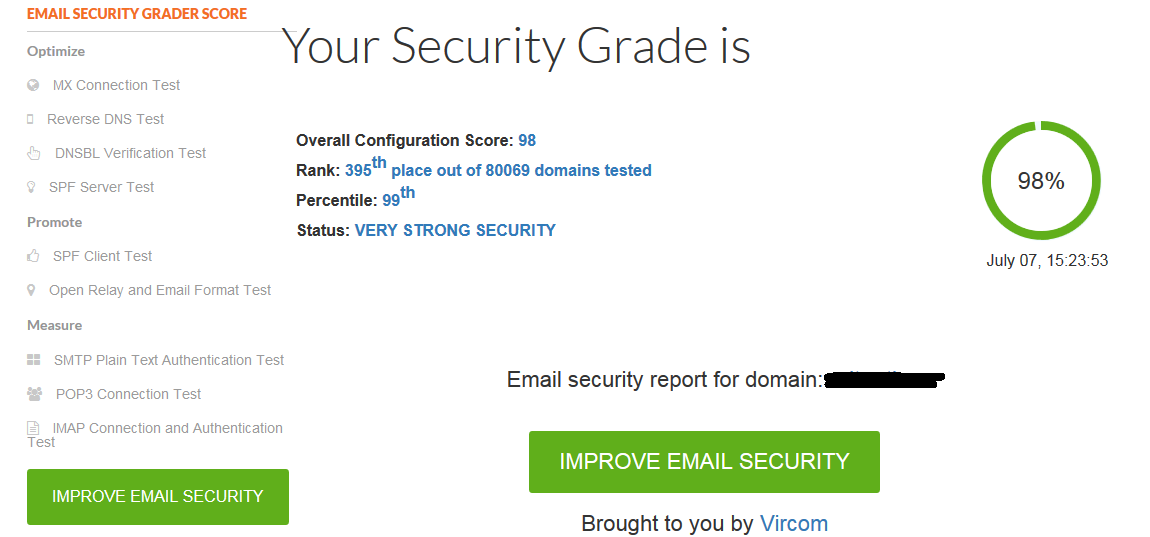The image size is (1150, 537).
Task: Follow the Vircom link
Action: 794,523
